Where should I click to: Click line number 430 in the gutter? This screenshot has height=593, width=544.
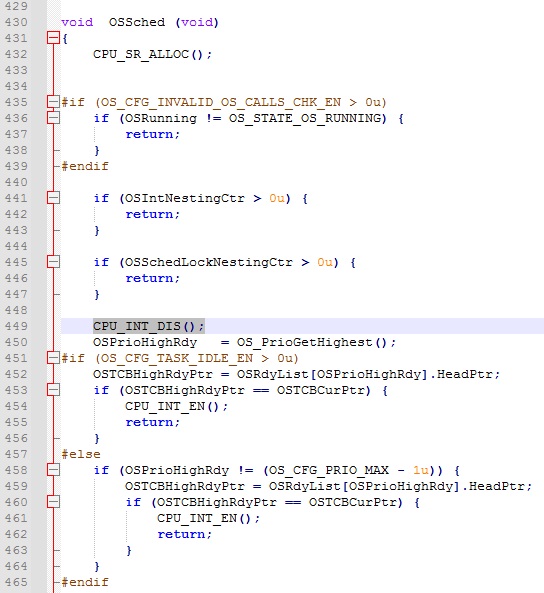16,22
